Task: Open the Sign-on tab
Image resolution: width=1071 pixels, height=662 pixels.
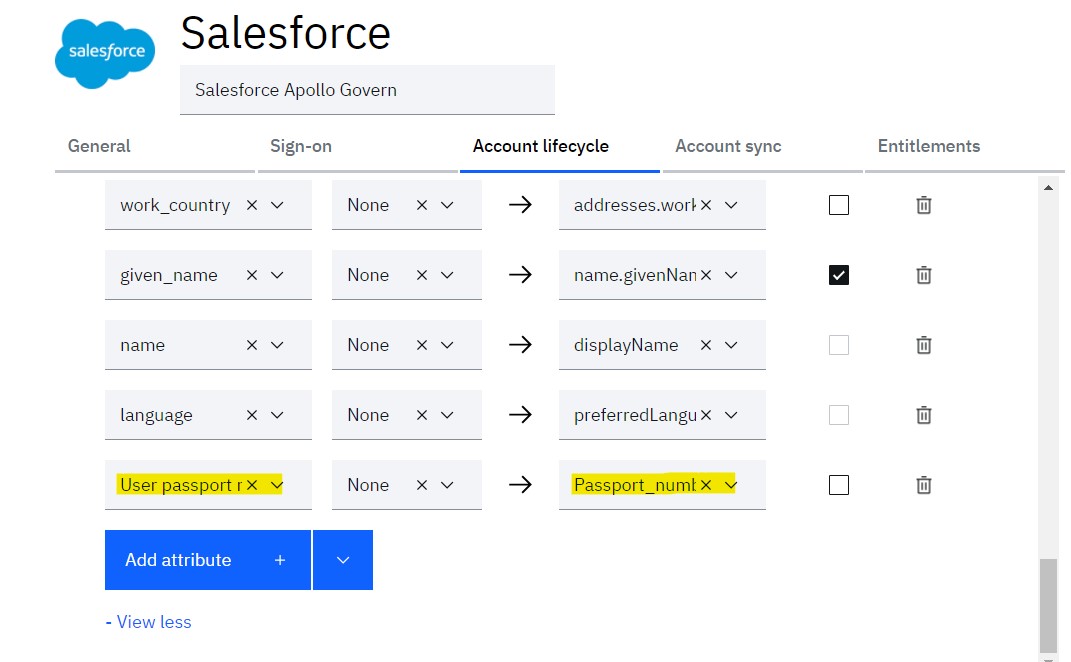Action: click(301, 146)
